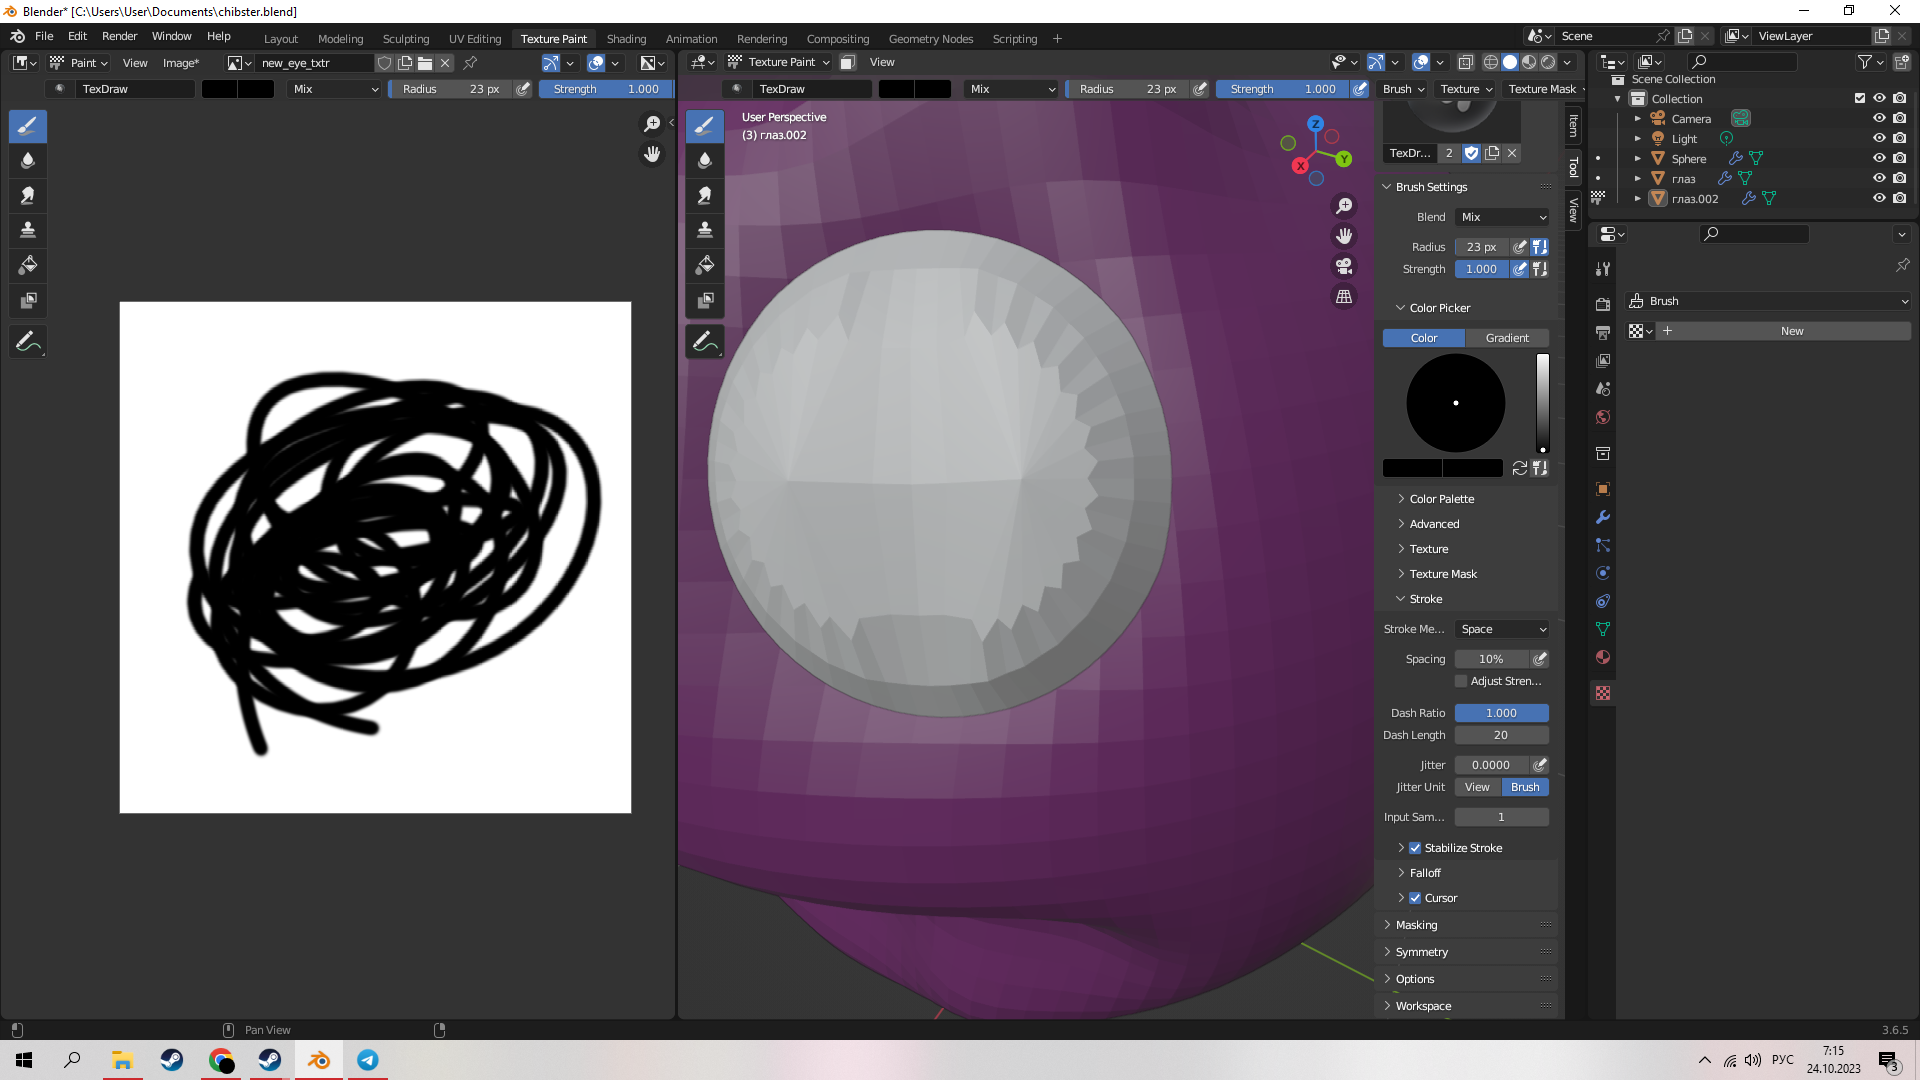Expand the Color Palette panel
The width and height of the screenshot is (1920, 1080).
click(x=1441, y=499)
